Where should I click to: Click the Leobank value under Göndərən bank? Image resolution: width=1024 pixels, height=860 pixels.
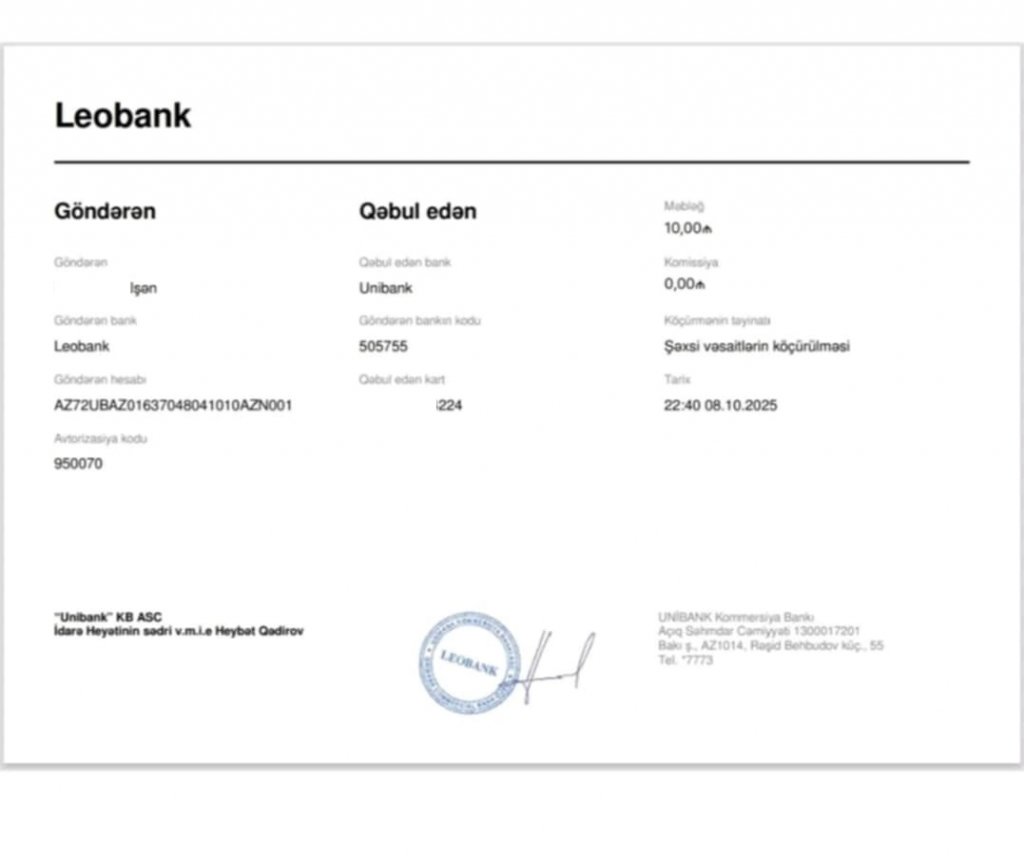click(82, 347)
